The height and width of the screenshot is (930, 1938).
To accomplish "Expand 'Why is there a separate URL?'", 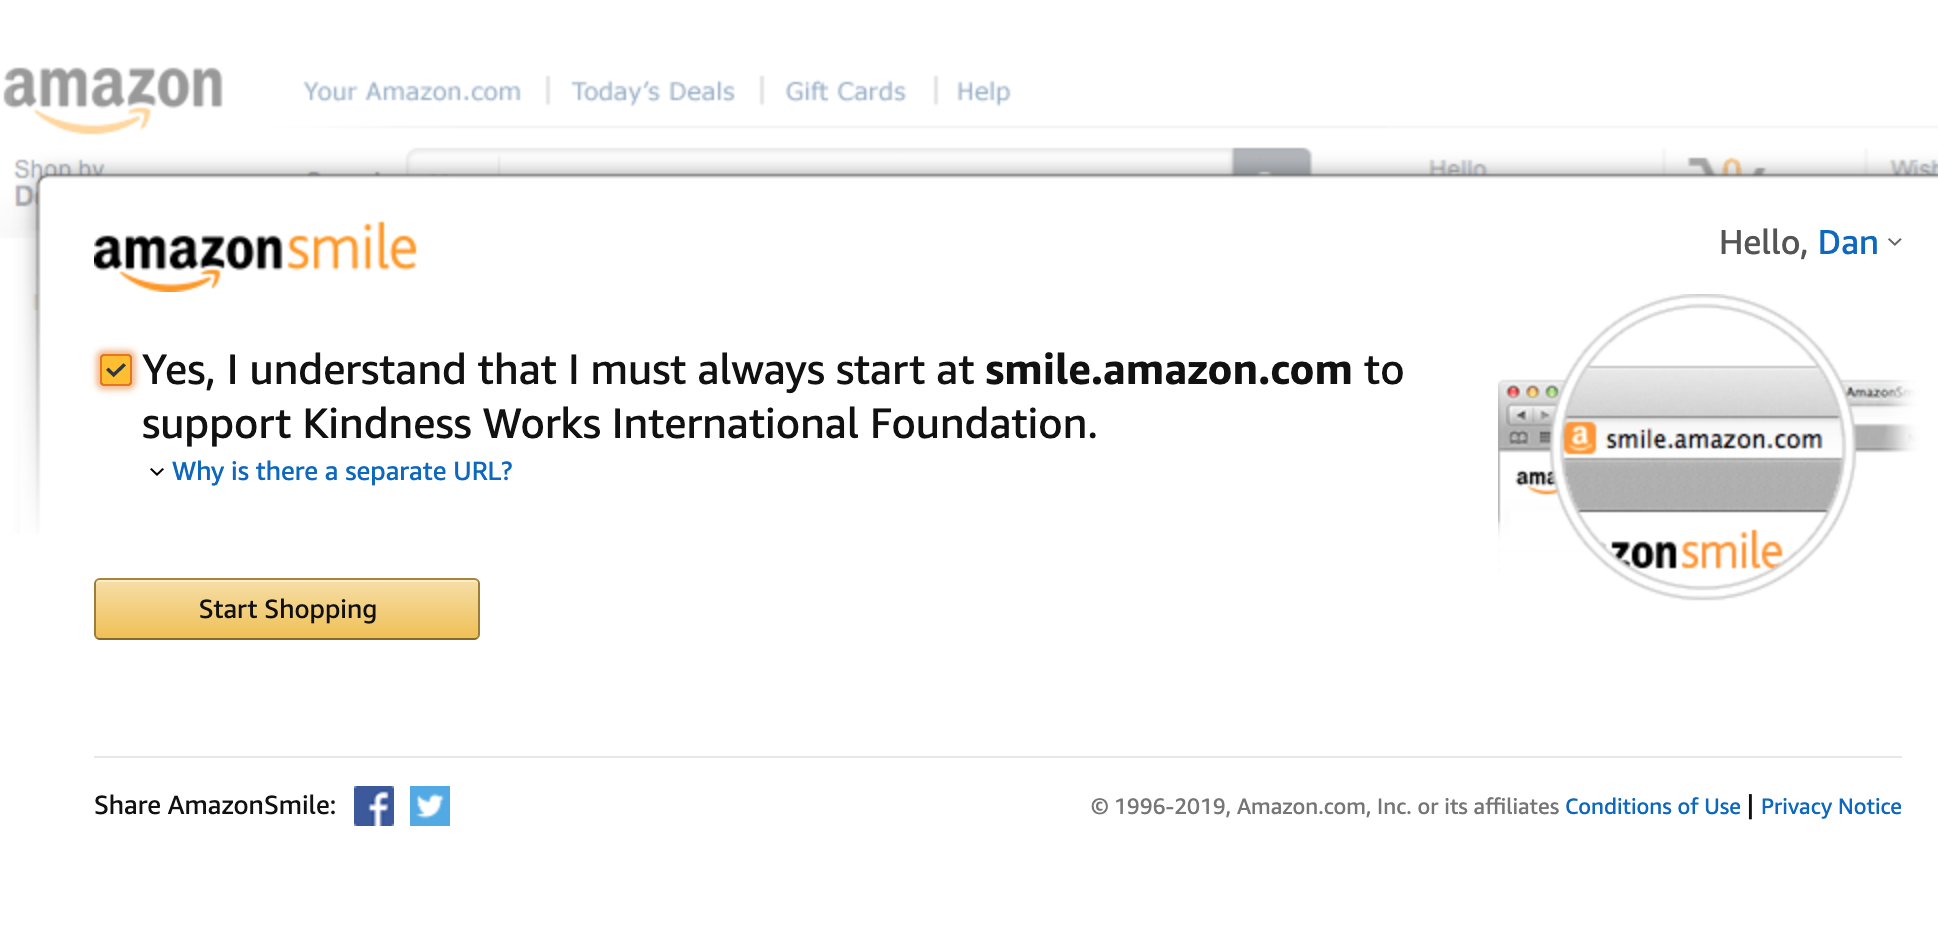I will (x=342, y=471).
